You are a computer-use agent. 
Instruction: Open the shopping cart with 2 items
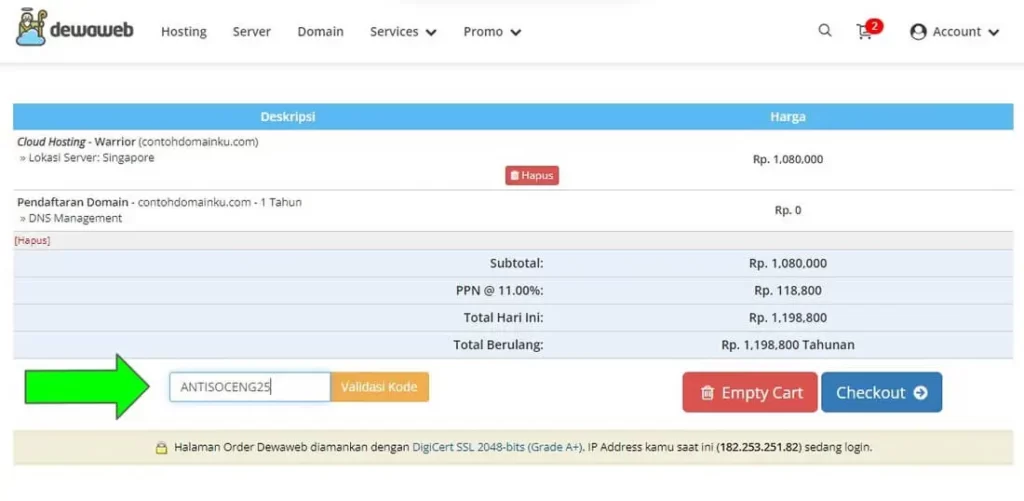pos(868,31)
